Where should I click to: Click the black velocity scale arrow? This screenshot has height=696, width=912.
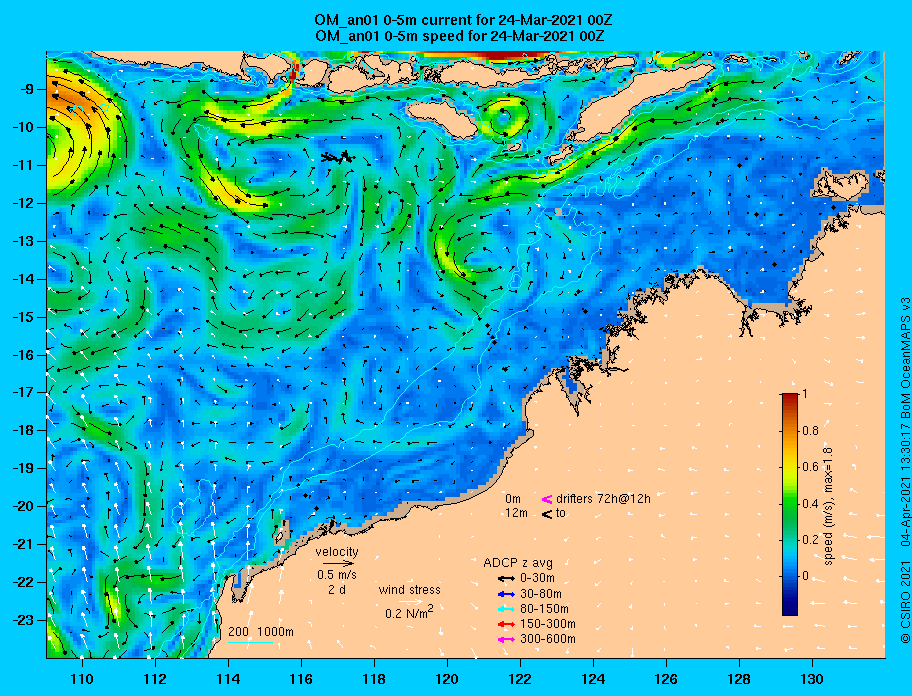338,563
